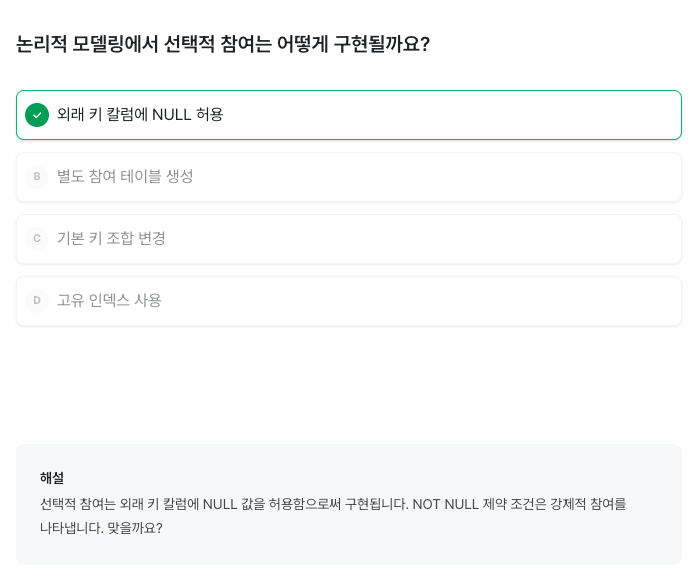Image resolution: width=695 pixels, height=587 pixels.
Task: Click the empty right side of option C card
Action: point(500,239)
